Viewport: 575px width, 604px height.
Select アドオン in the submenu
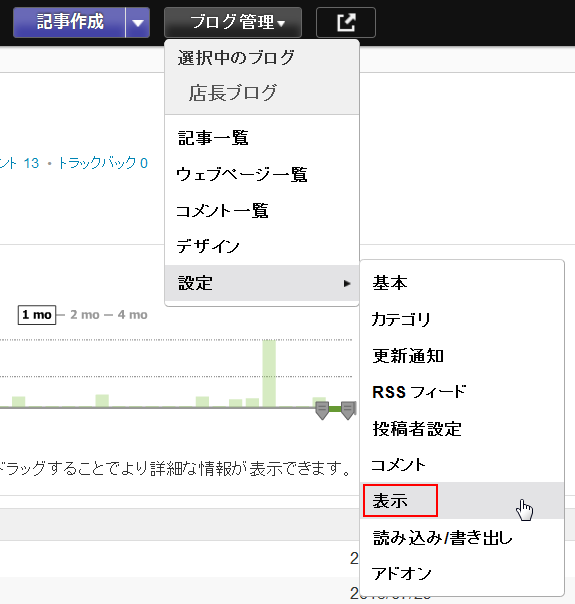462,574
